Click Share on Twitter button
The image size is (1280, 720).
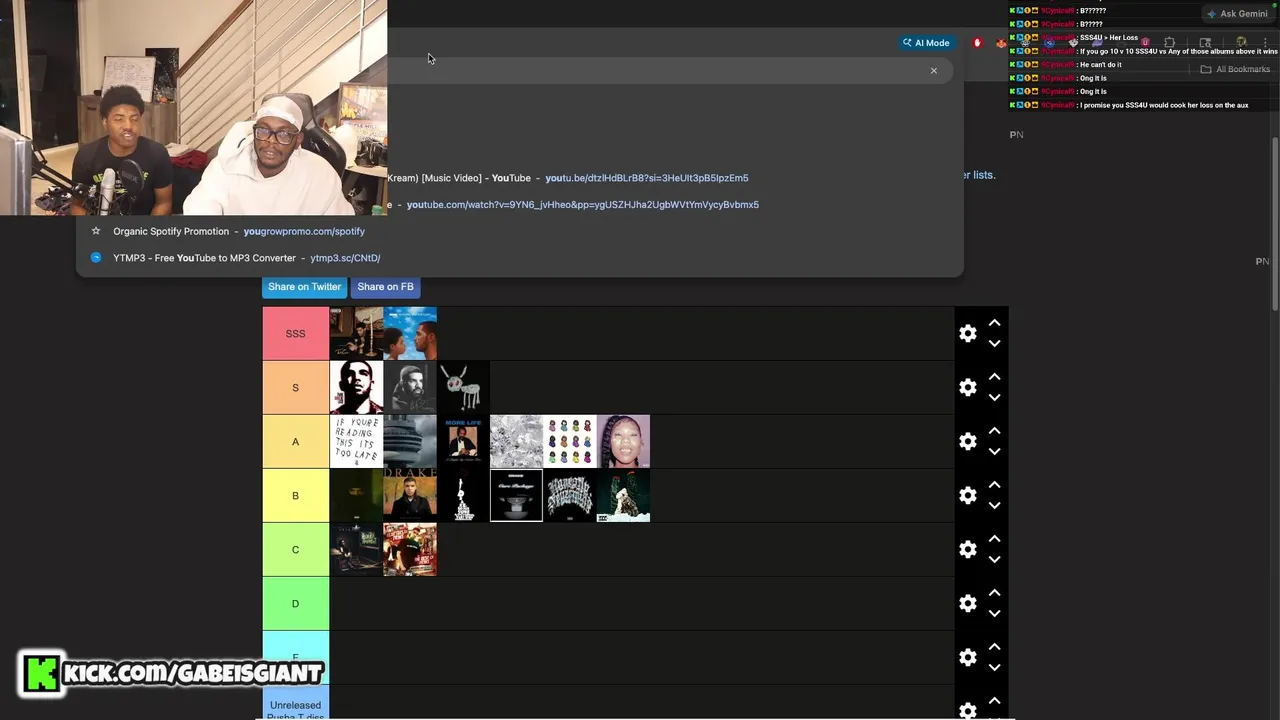[x=304, y=287]
